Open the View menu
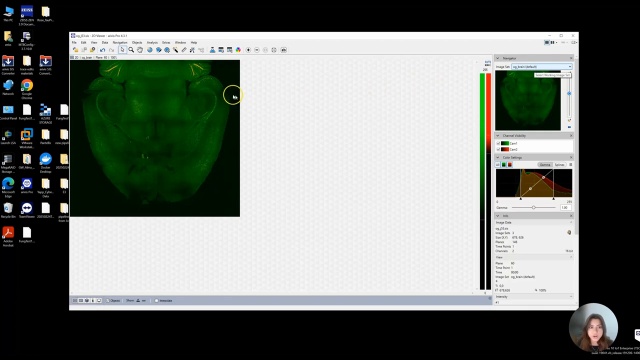Viewport: 640px width, 360px height. 94,42
